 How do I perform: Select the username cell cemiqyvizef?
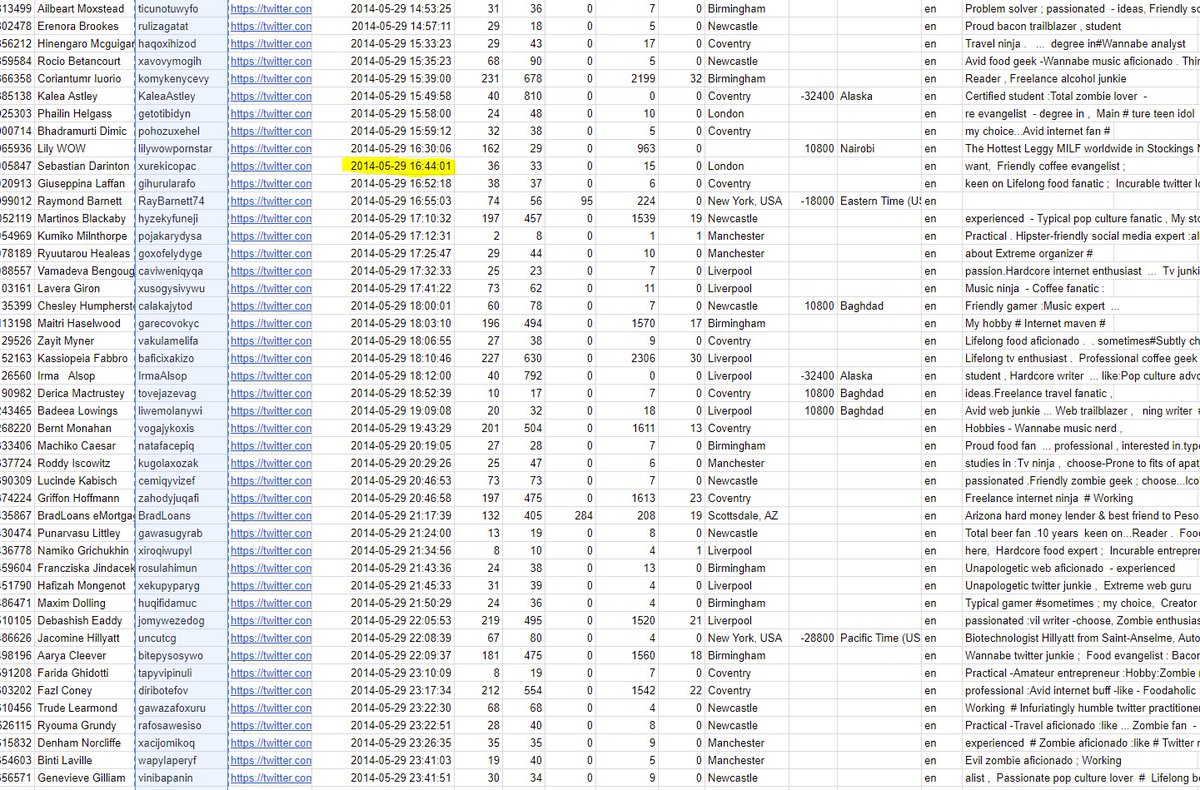(x=166, y=481)
